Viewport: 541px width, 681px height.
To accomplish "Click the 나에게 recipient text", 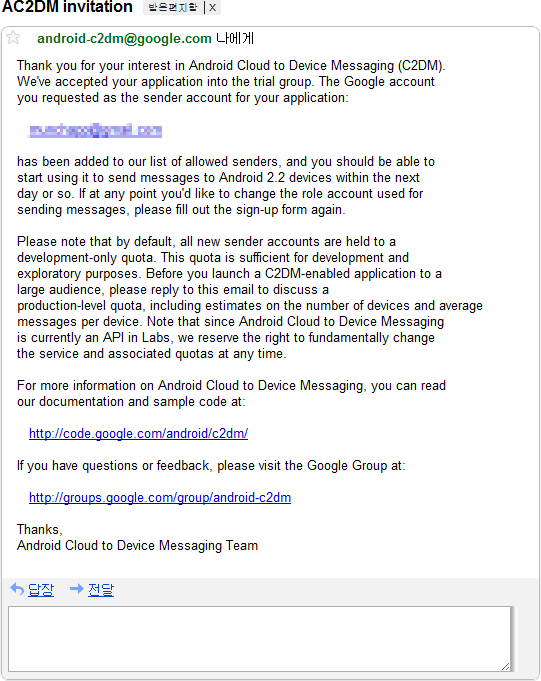I will (235, 38).
